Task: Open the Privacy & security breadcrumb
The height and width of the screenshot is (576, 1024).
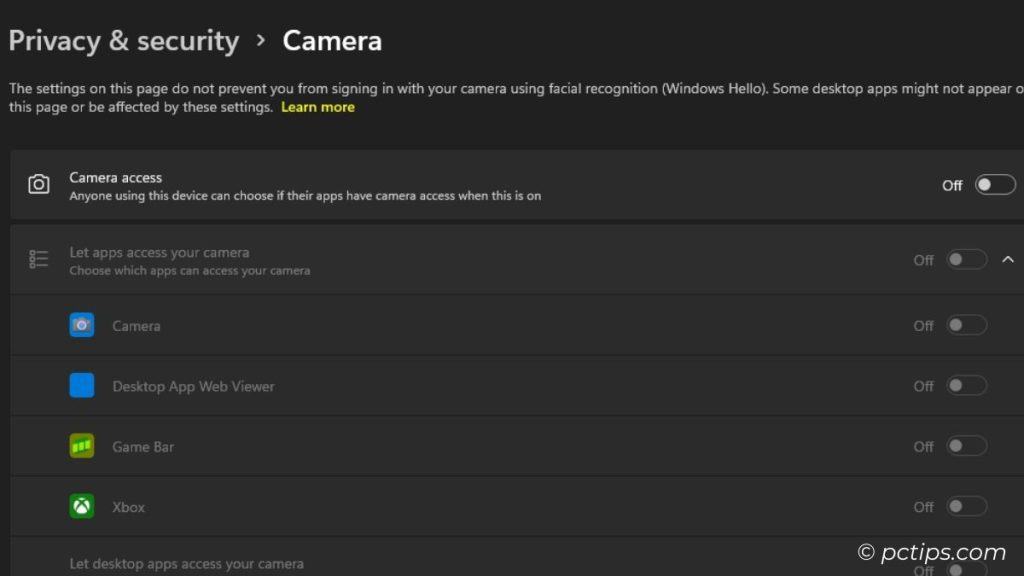Action: click(x=123, y=41)
